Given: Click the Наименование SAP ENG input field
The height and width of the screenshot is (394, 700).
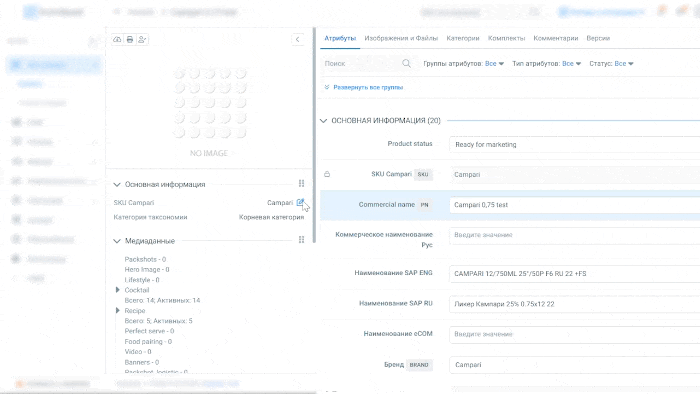Looking at the screenshot, I should tap(575, 274).
